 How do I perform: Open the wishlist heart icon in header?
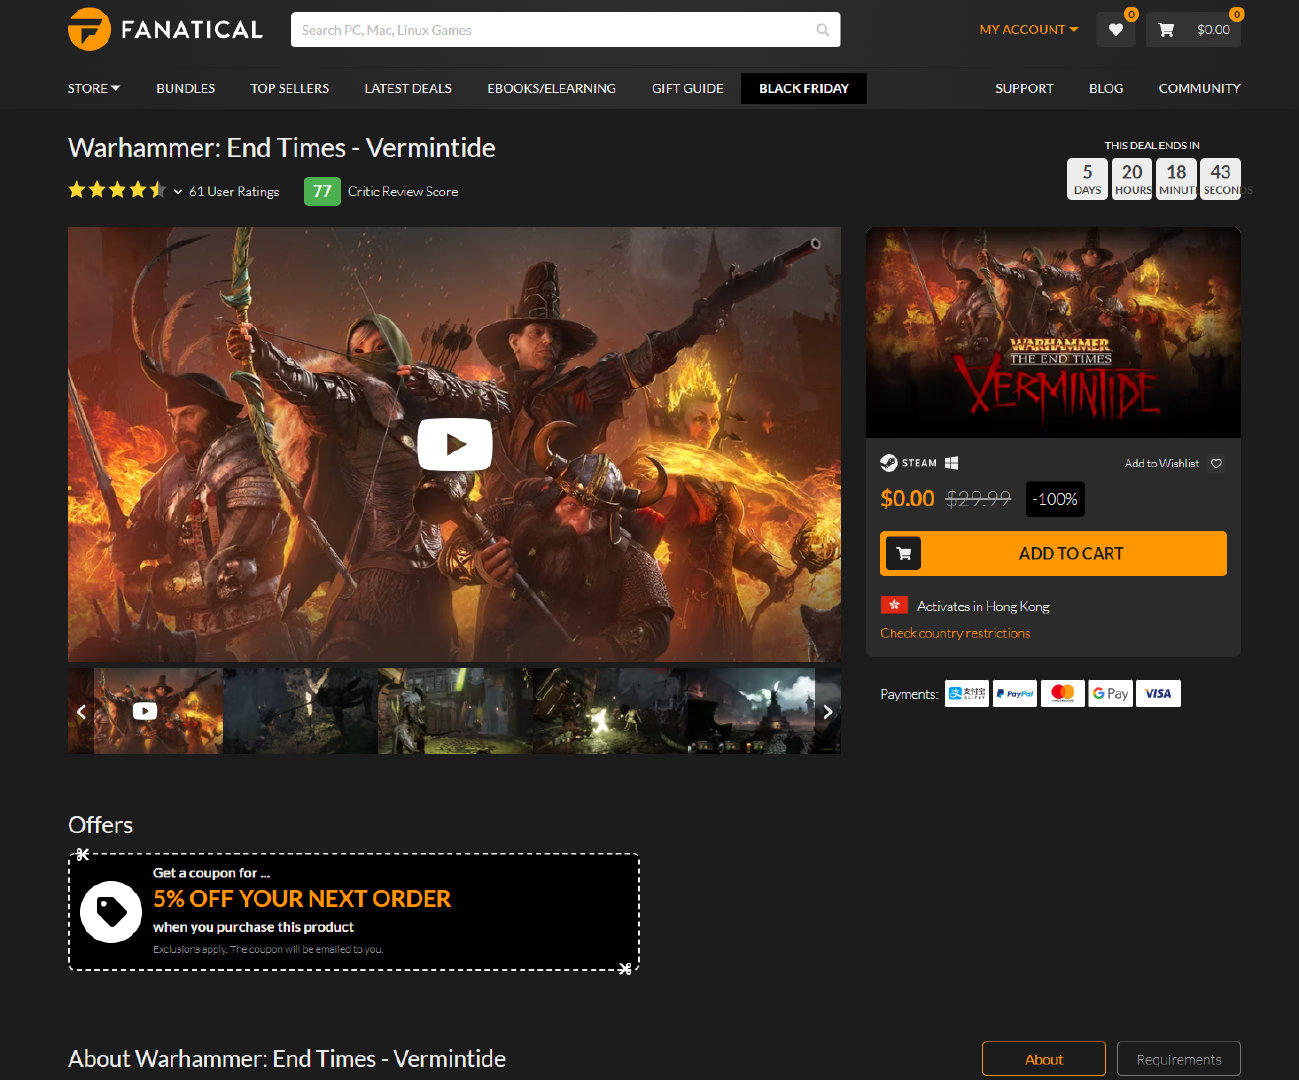click(1116, 30)
